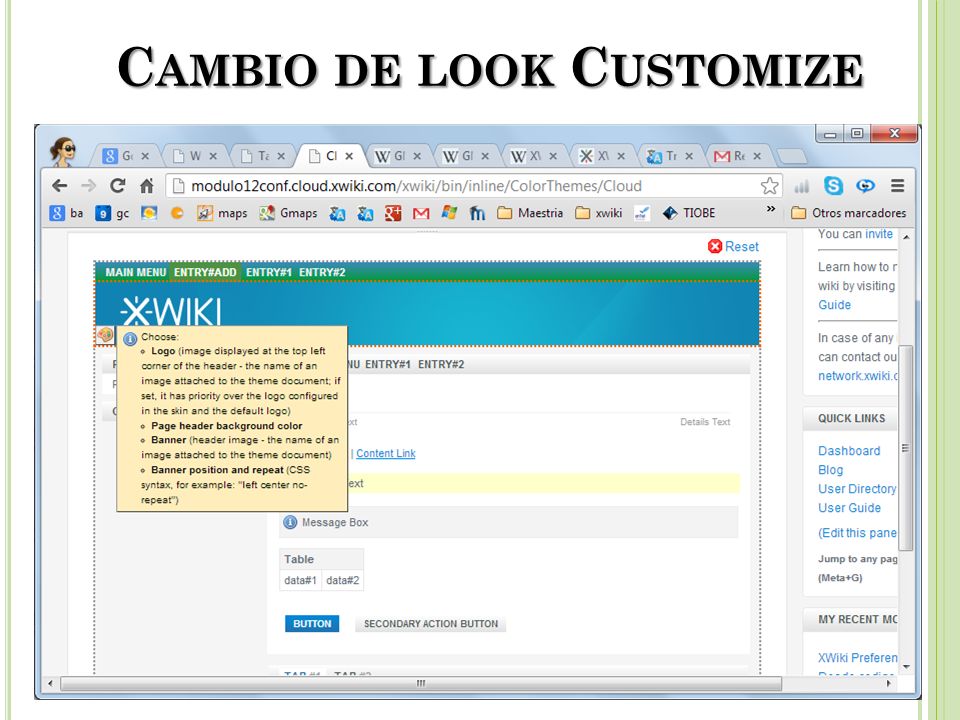This screenshot has width=960, height=720.
Task: Click the browser forward arrow
Action: pyautogui.click(x=89, y=186)
